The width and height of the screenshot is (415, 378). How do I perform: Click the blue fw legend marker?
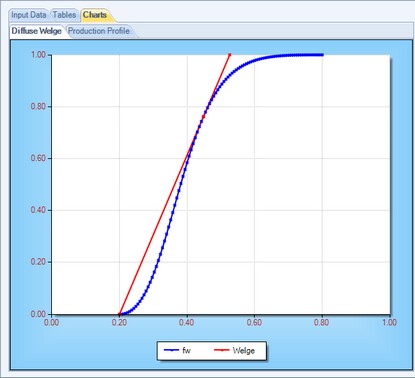click(x=172, y=350)
